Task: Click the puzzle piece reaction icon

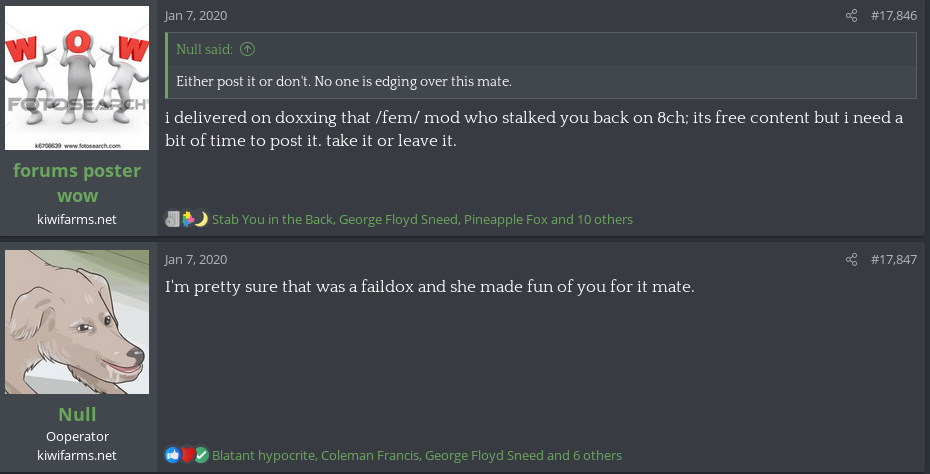Action: pyautogui.click(x=187, y=219)
